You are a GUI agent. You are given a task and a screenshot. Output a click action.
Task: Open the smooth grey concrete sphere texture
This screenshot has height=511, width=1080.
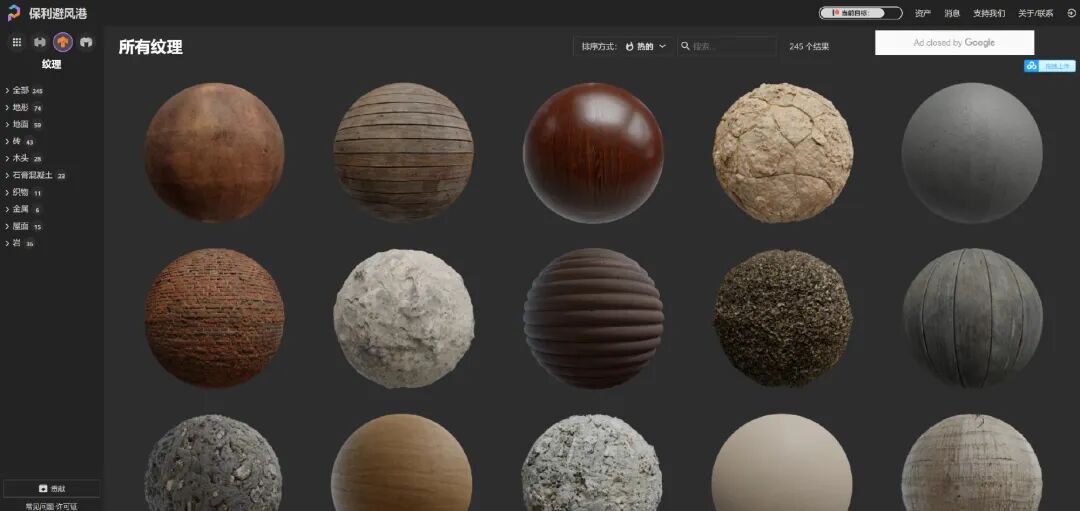(x=972, y=153)
